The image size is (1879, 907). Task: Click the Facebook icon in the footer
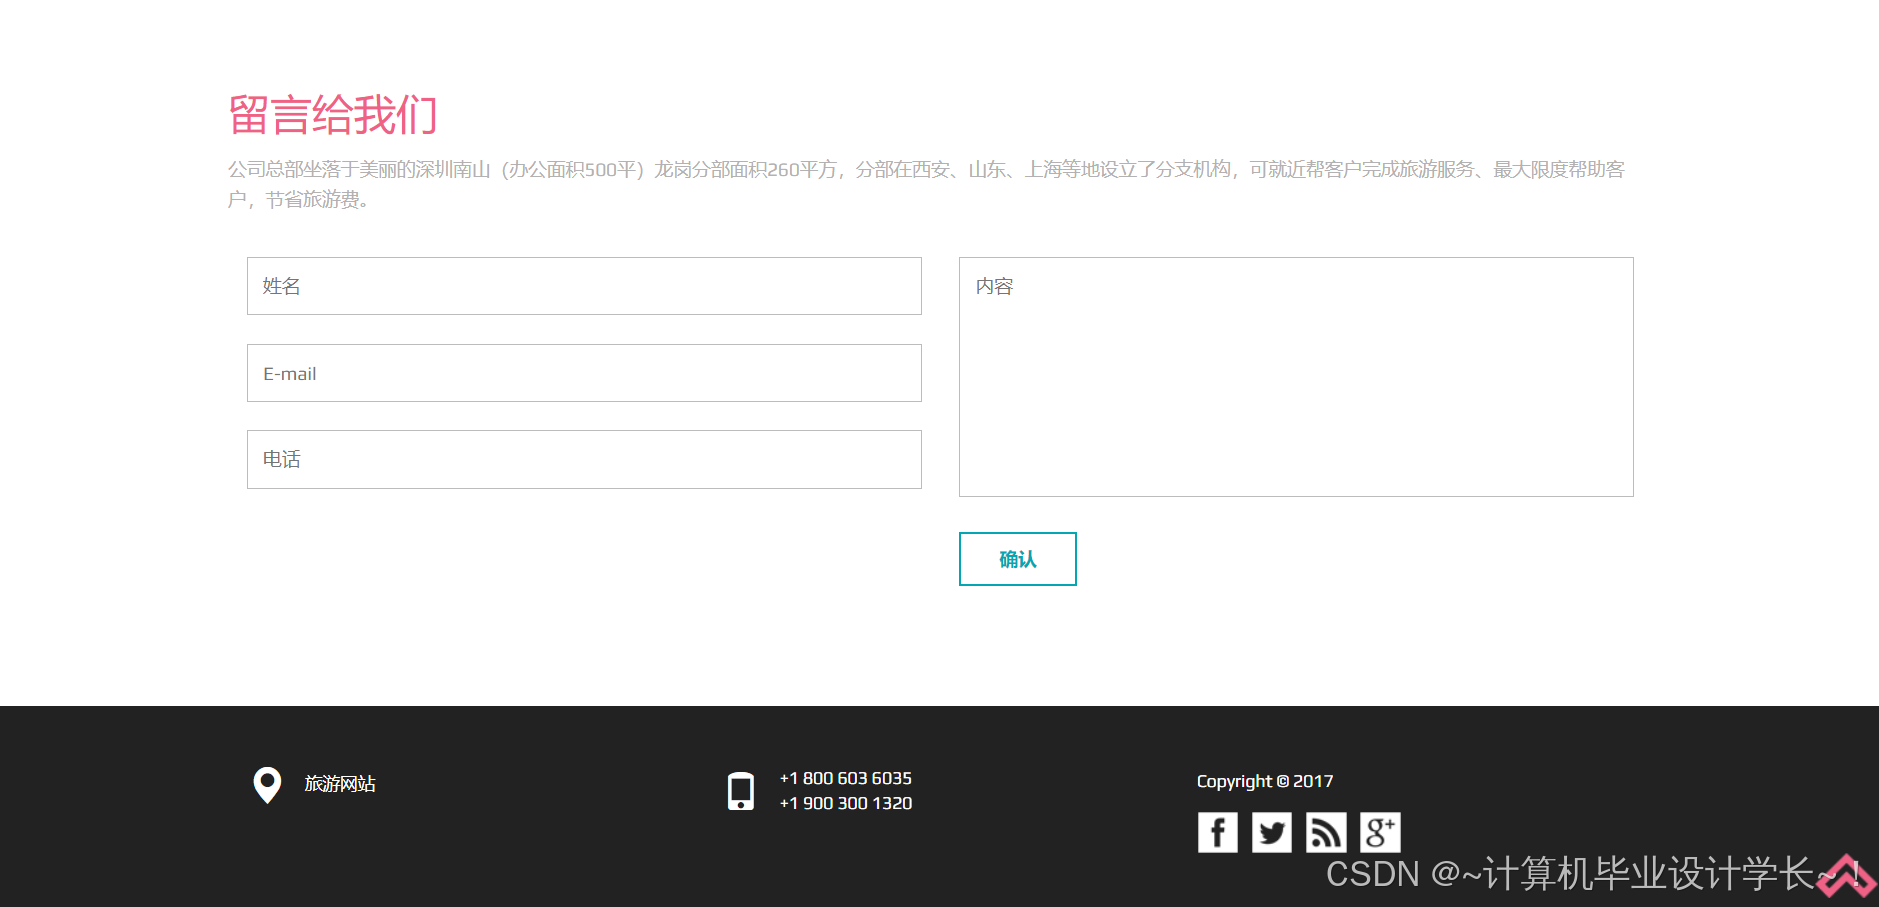1217,831
